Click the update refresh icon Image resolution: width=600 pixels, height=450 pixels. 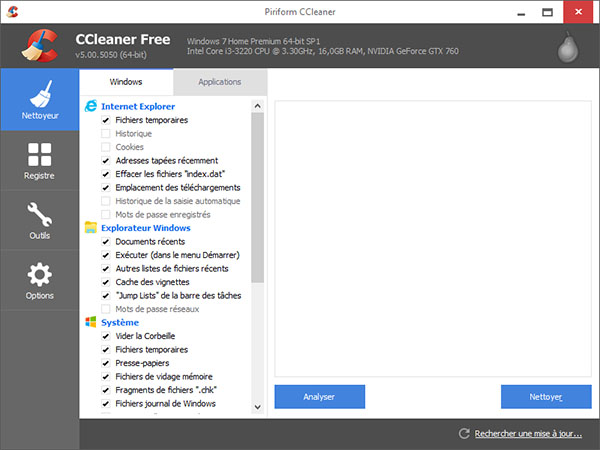464,434
